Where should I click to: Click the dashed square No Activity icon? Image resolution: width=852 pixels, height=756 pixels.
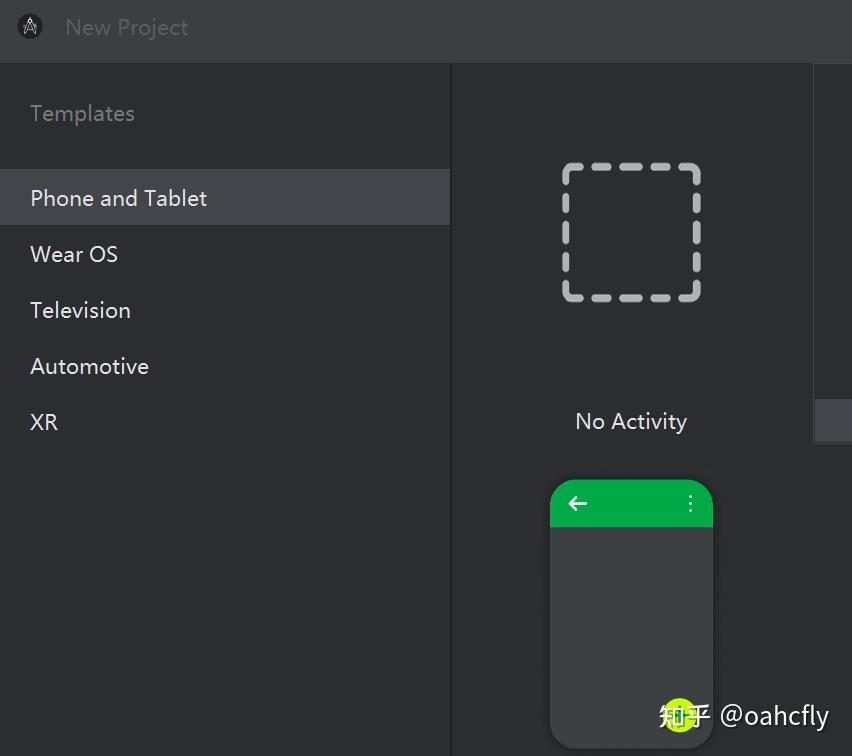click(x=631, y=232)
